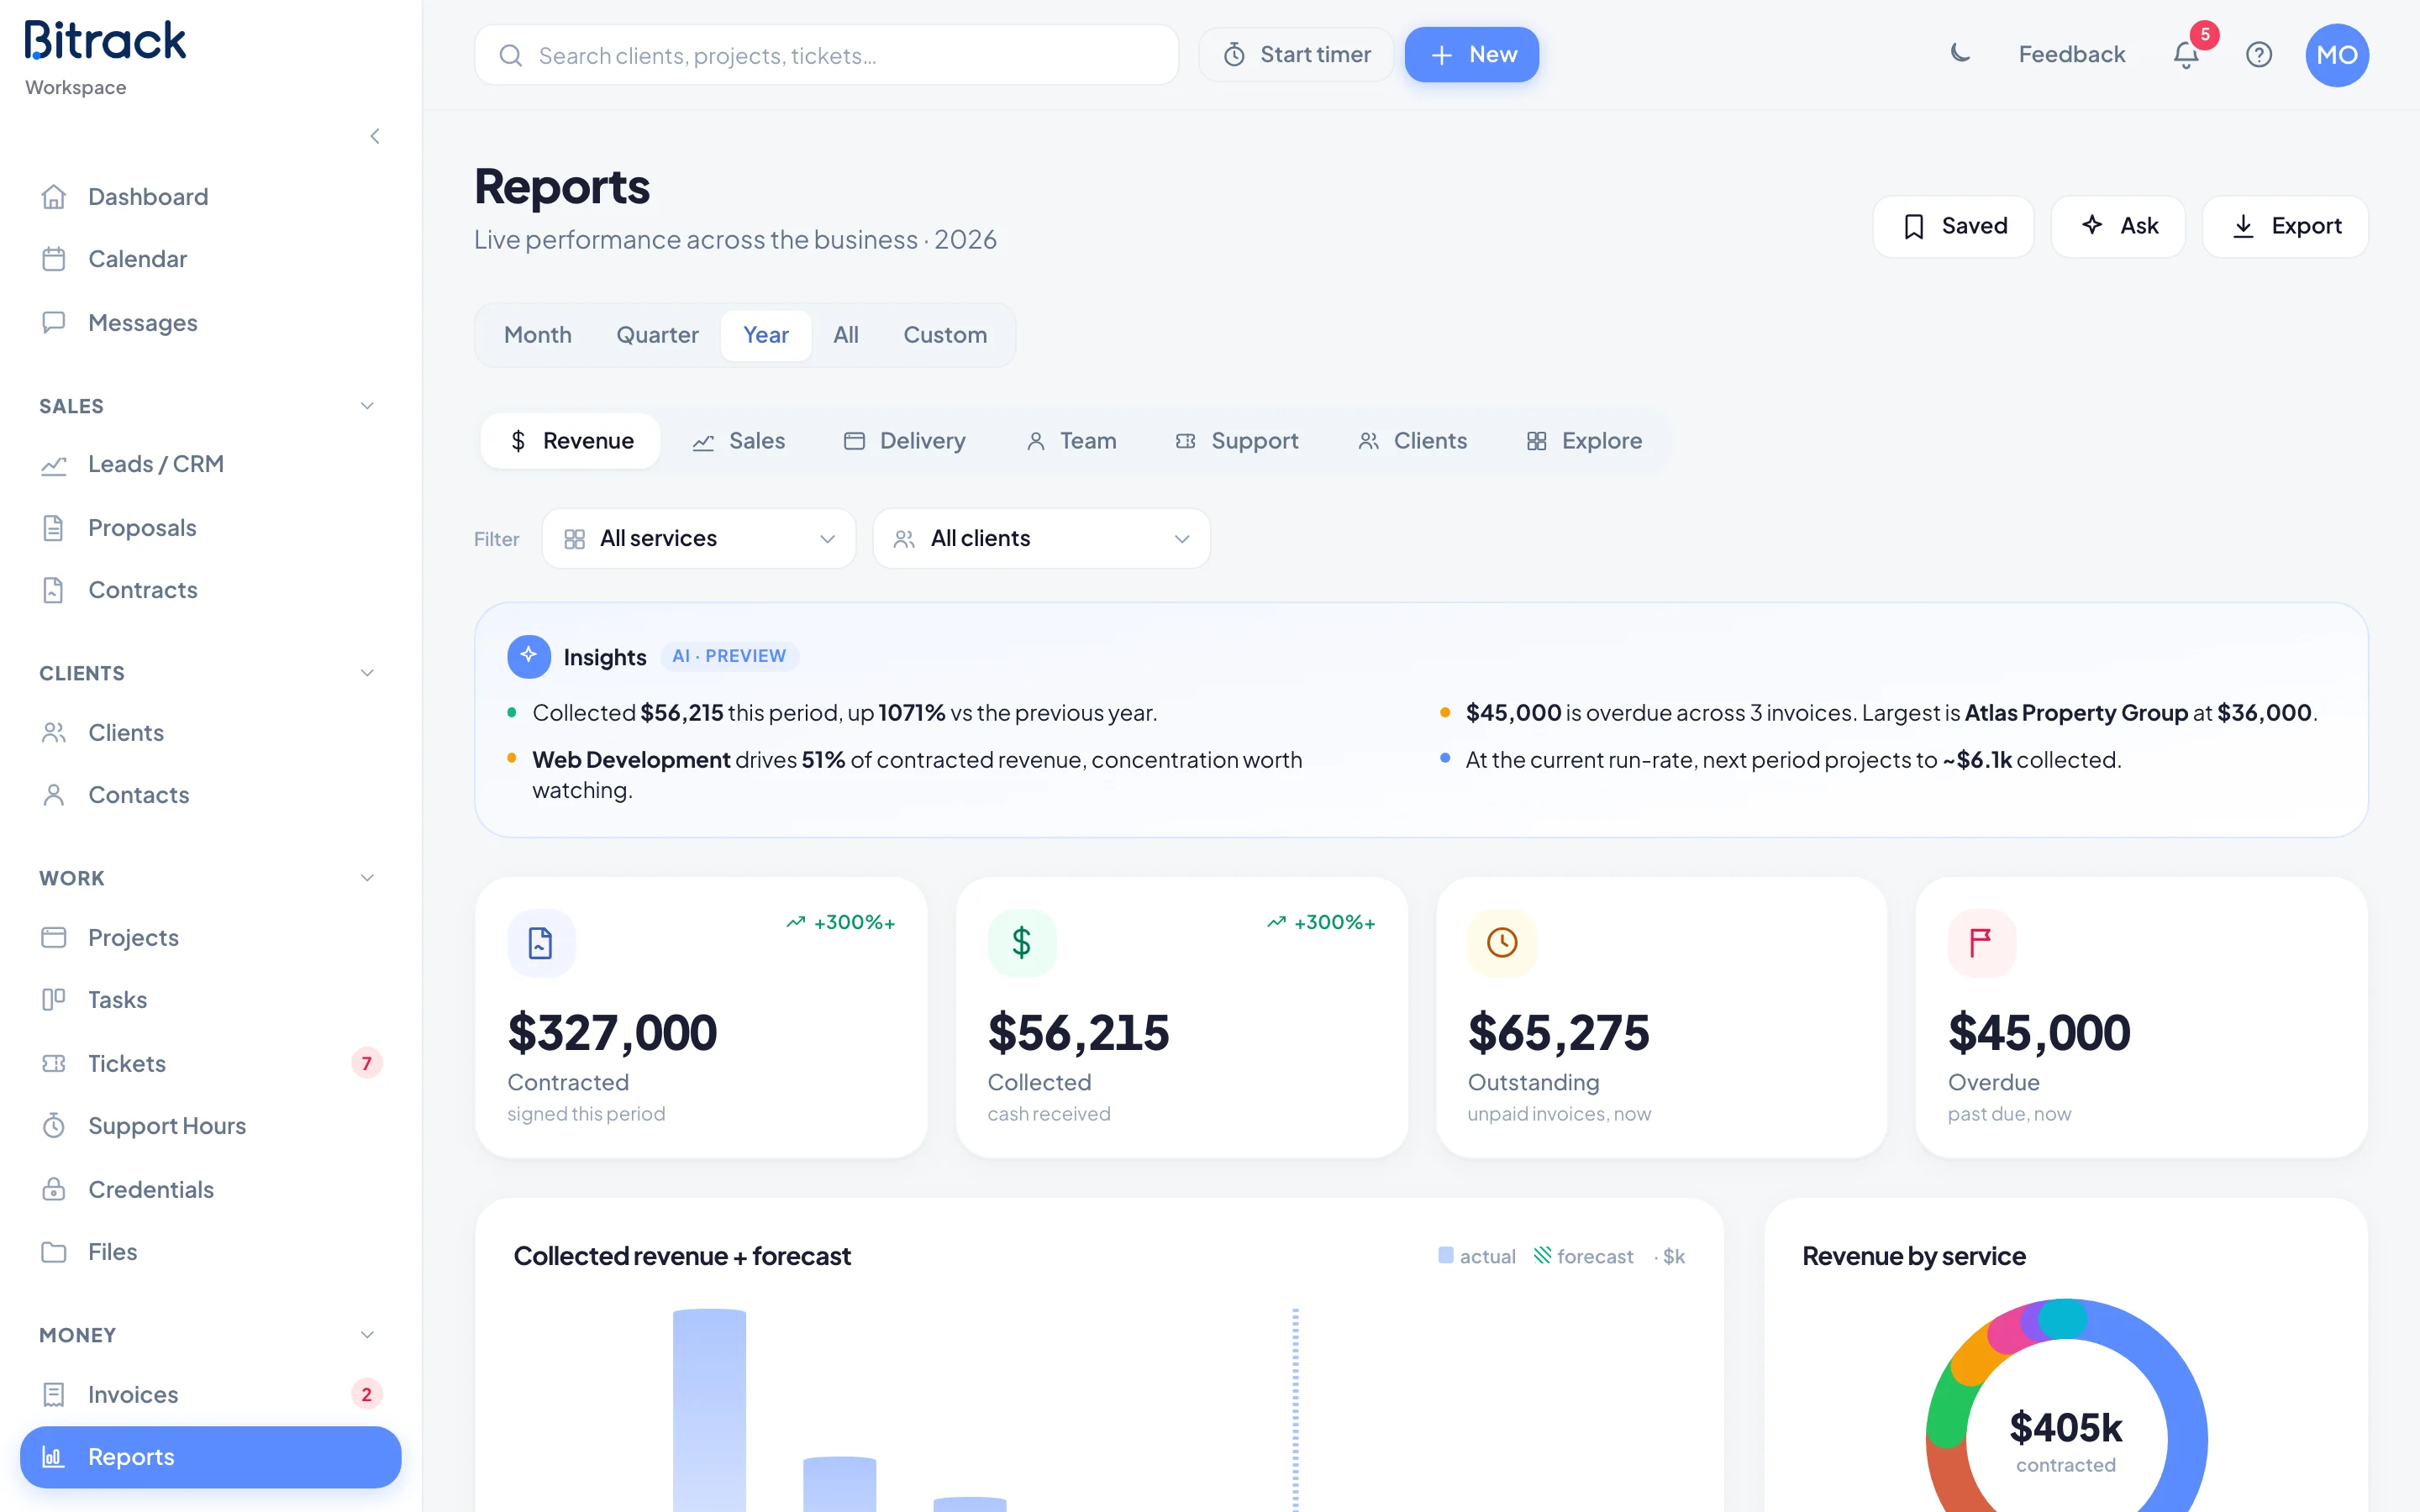Export the report
The image size is (2420, 1512).
[x=2286, y=226]
